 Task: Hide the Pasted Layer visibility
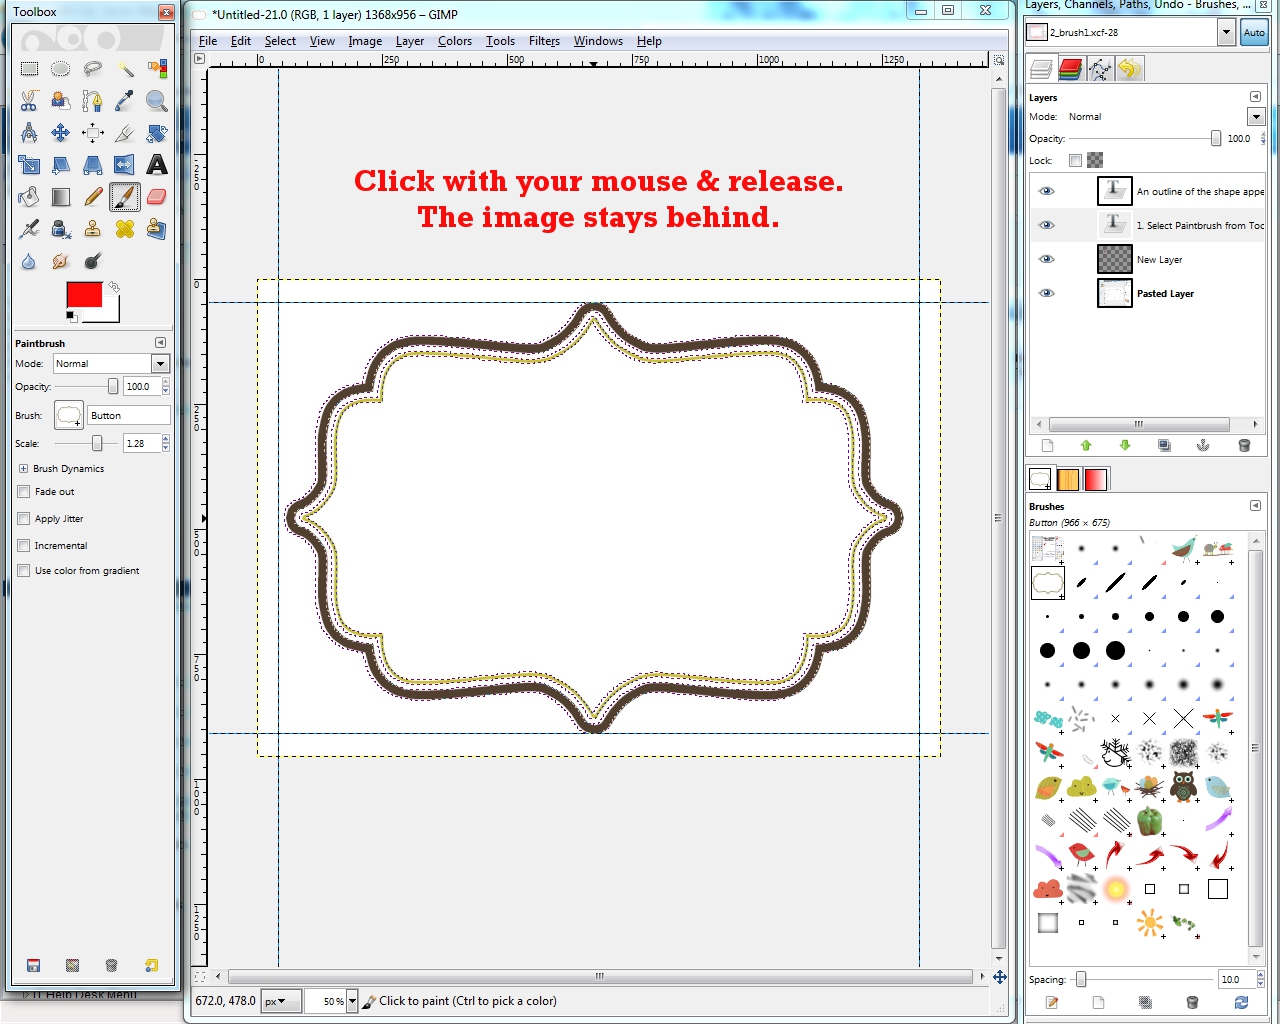point(1047,292)
